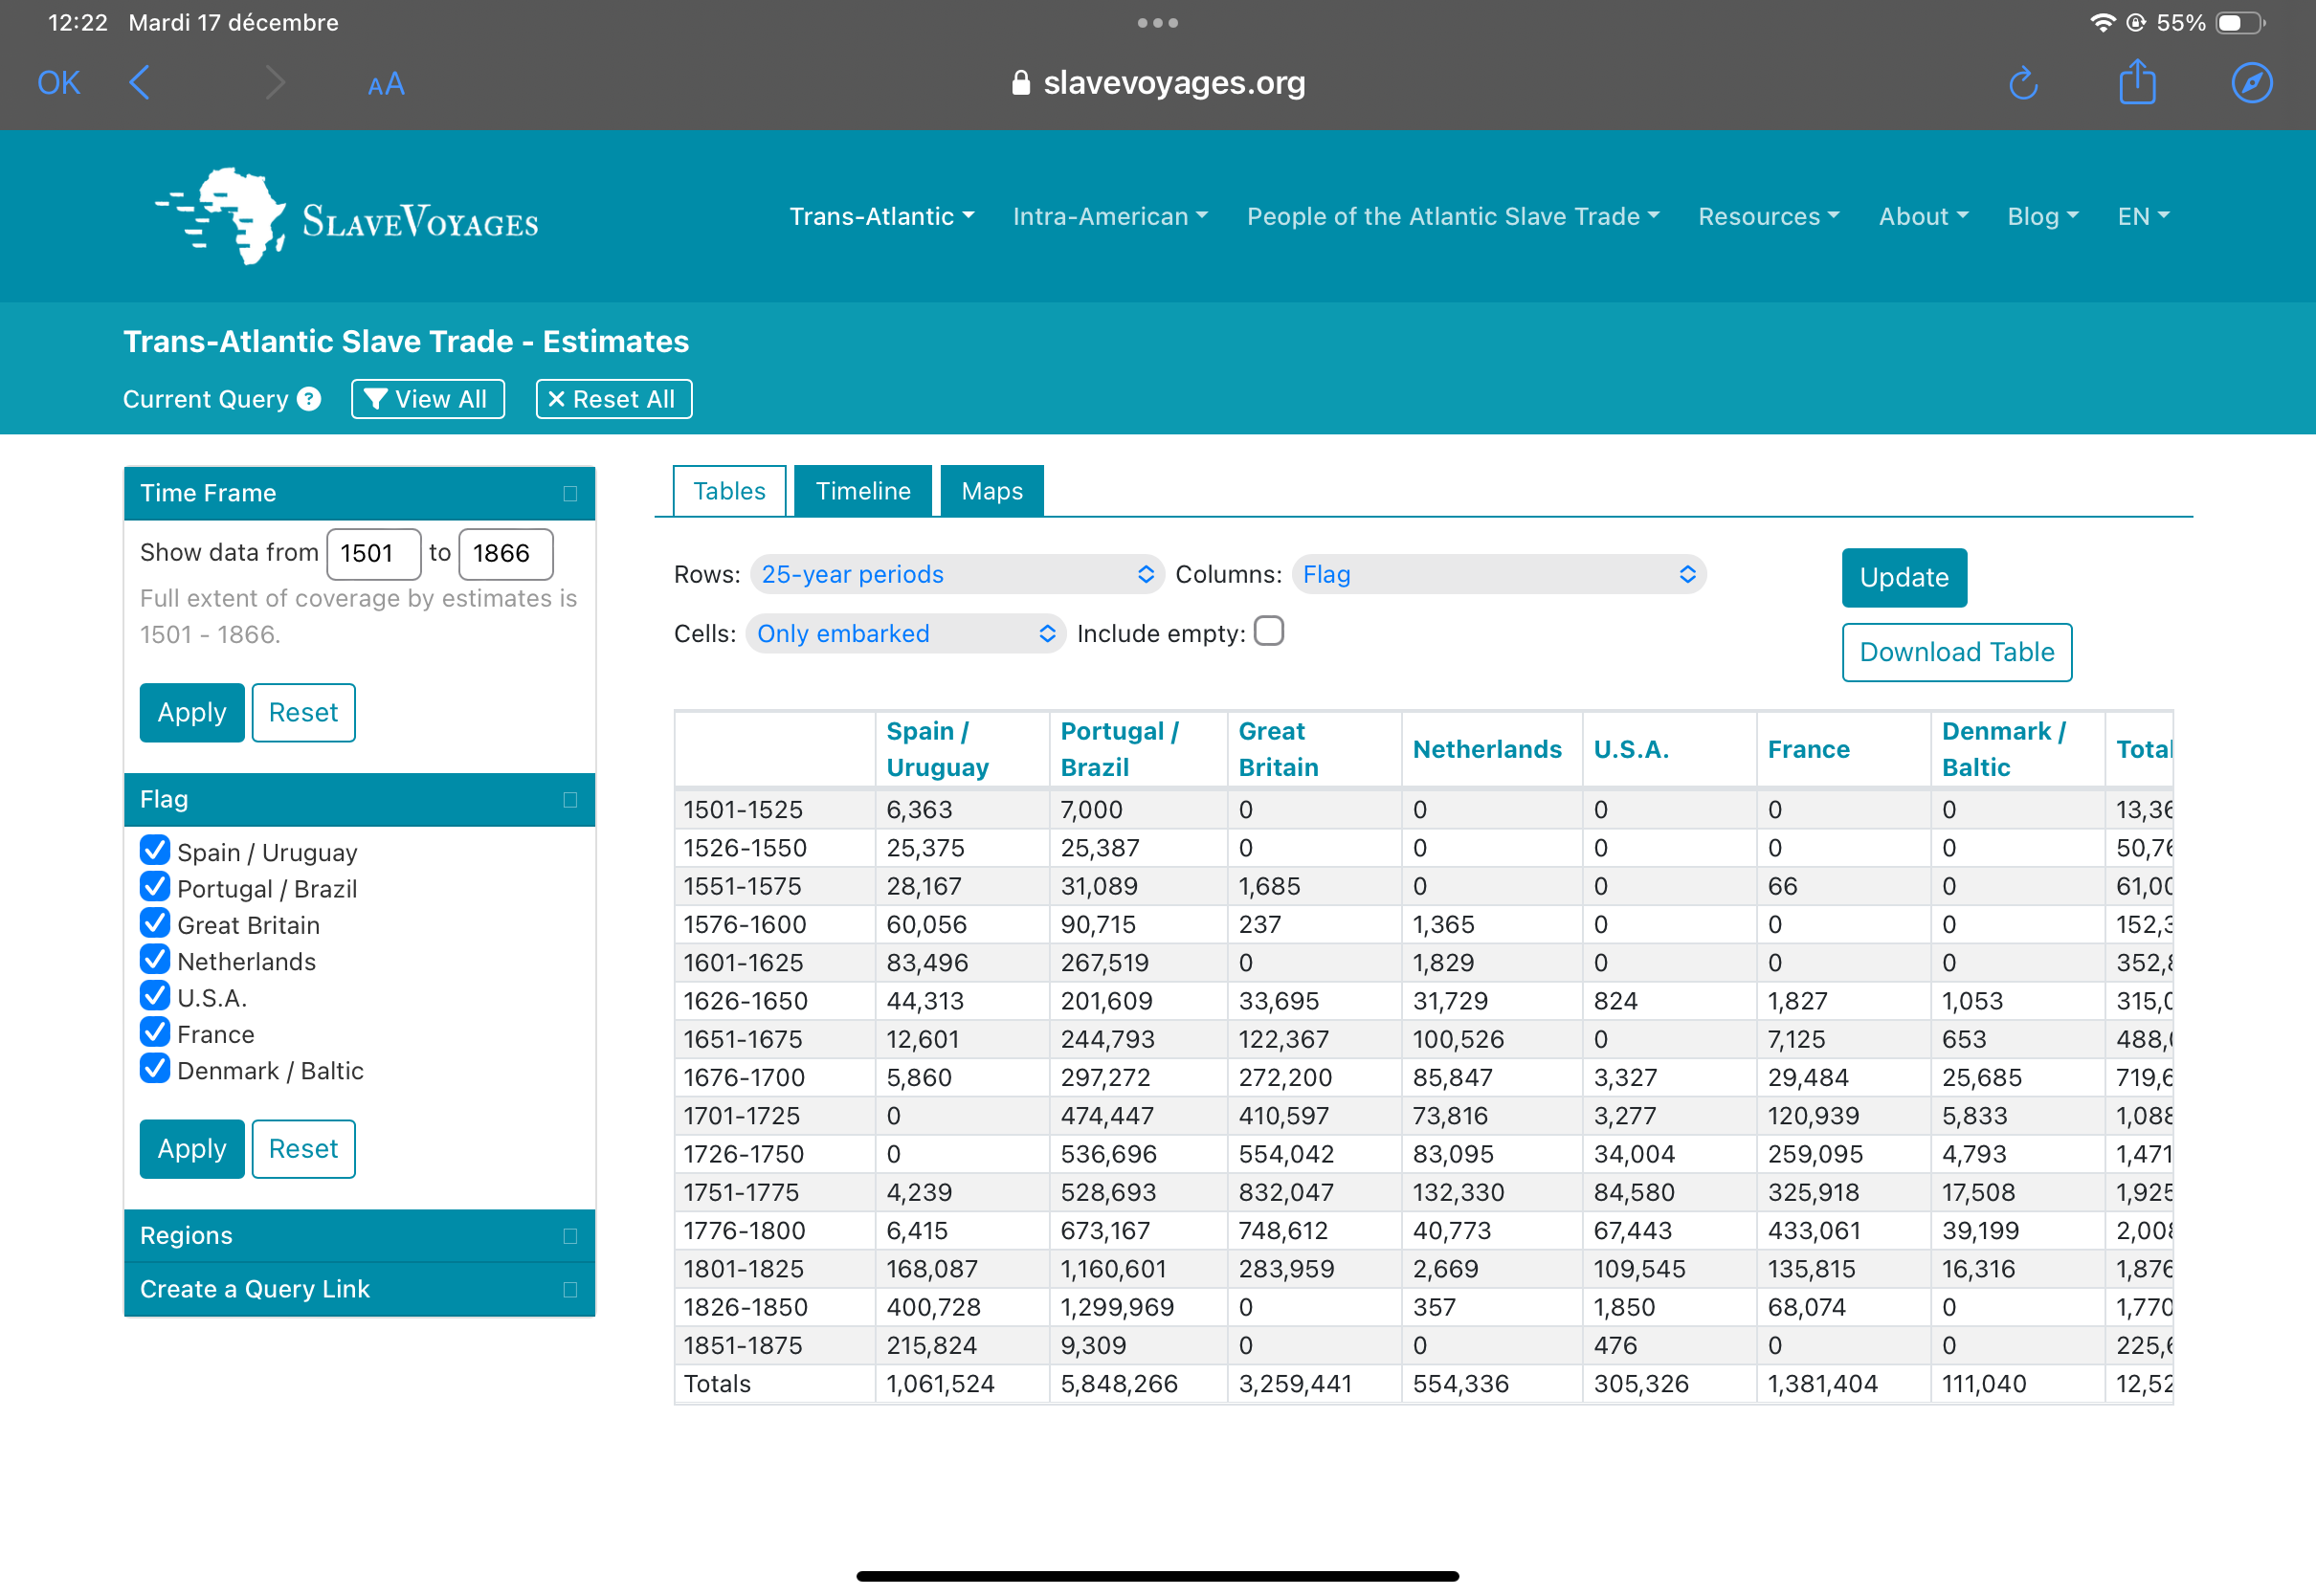2316x1596 pixels.
Task: Open the share sheet icon
Action: [x=2137, y=82]
